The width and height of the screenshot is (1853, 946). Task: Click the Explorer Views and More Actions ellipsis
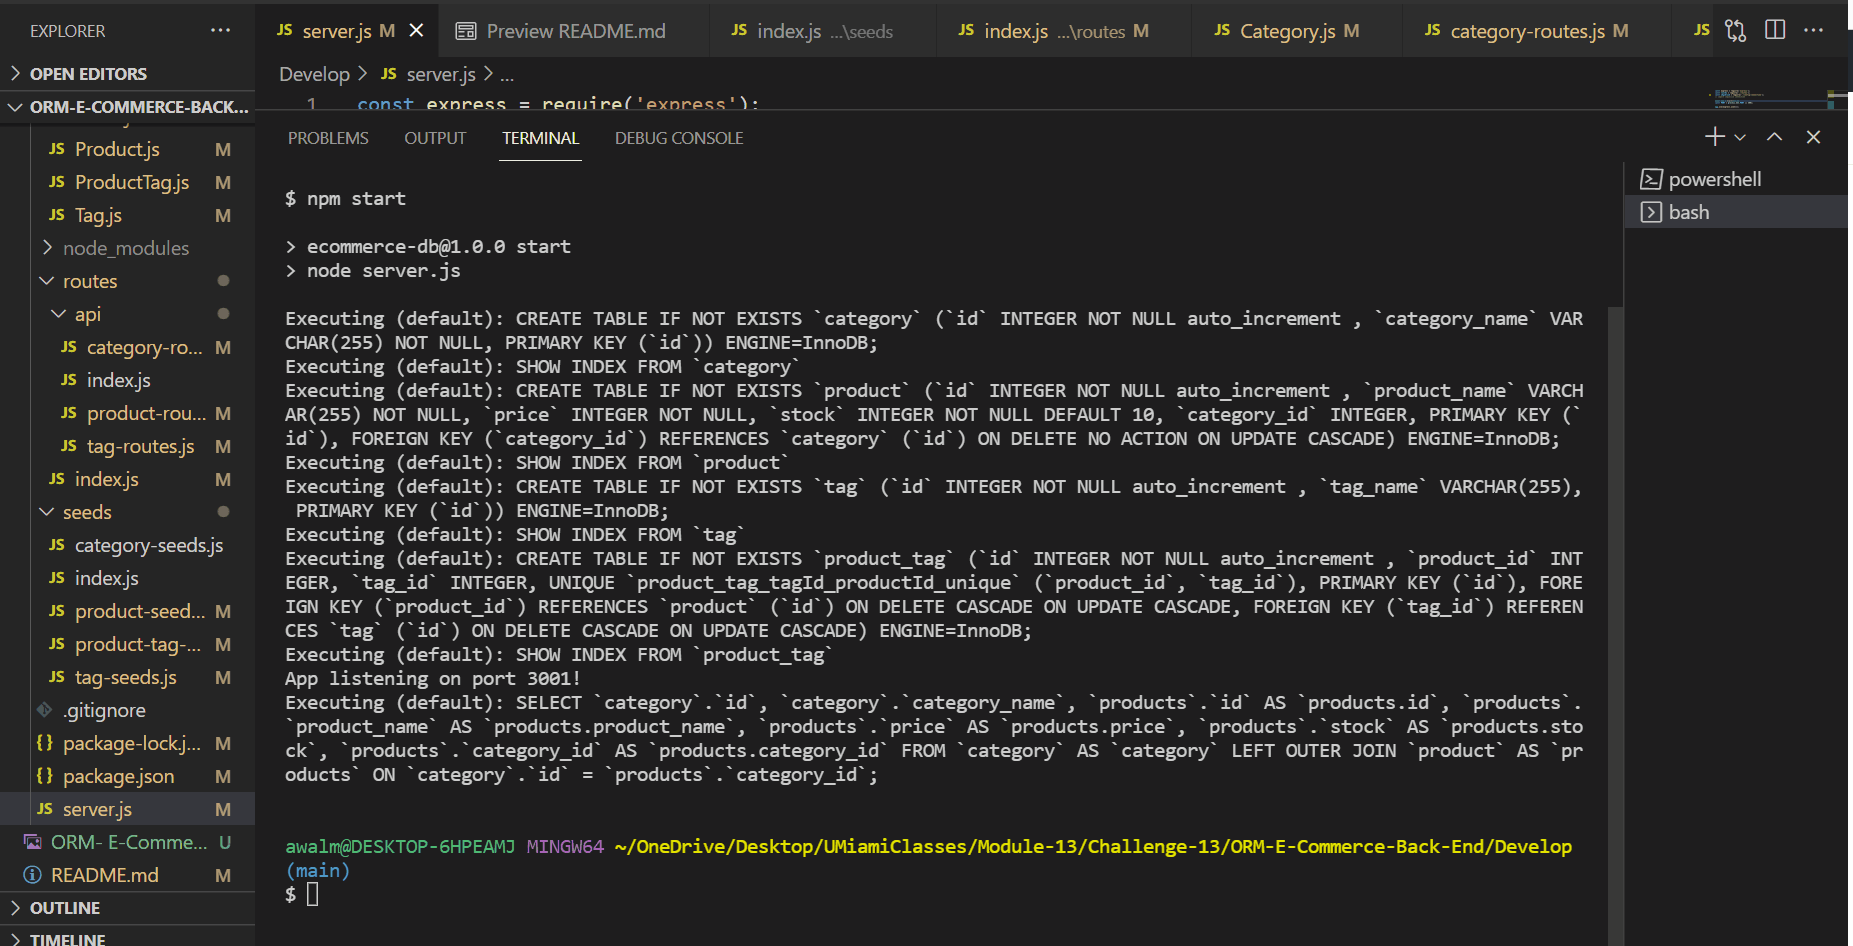point(220,30)
